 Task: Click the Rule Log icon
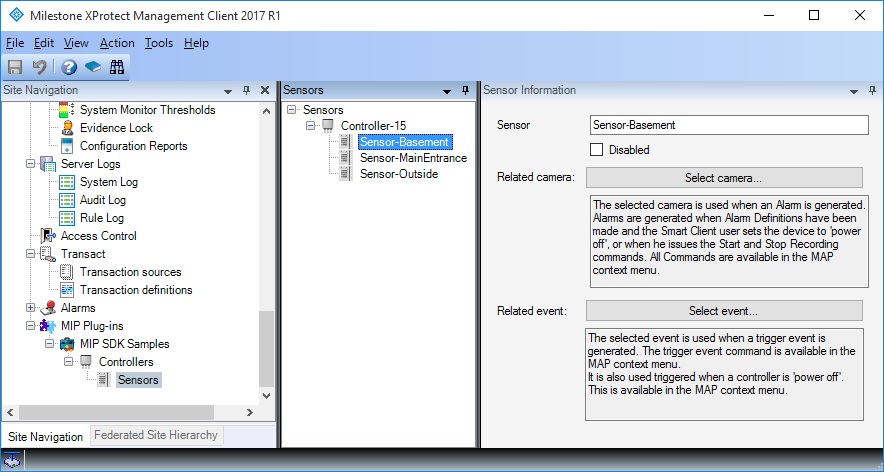[67, 218]
